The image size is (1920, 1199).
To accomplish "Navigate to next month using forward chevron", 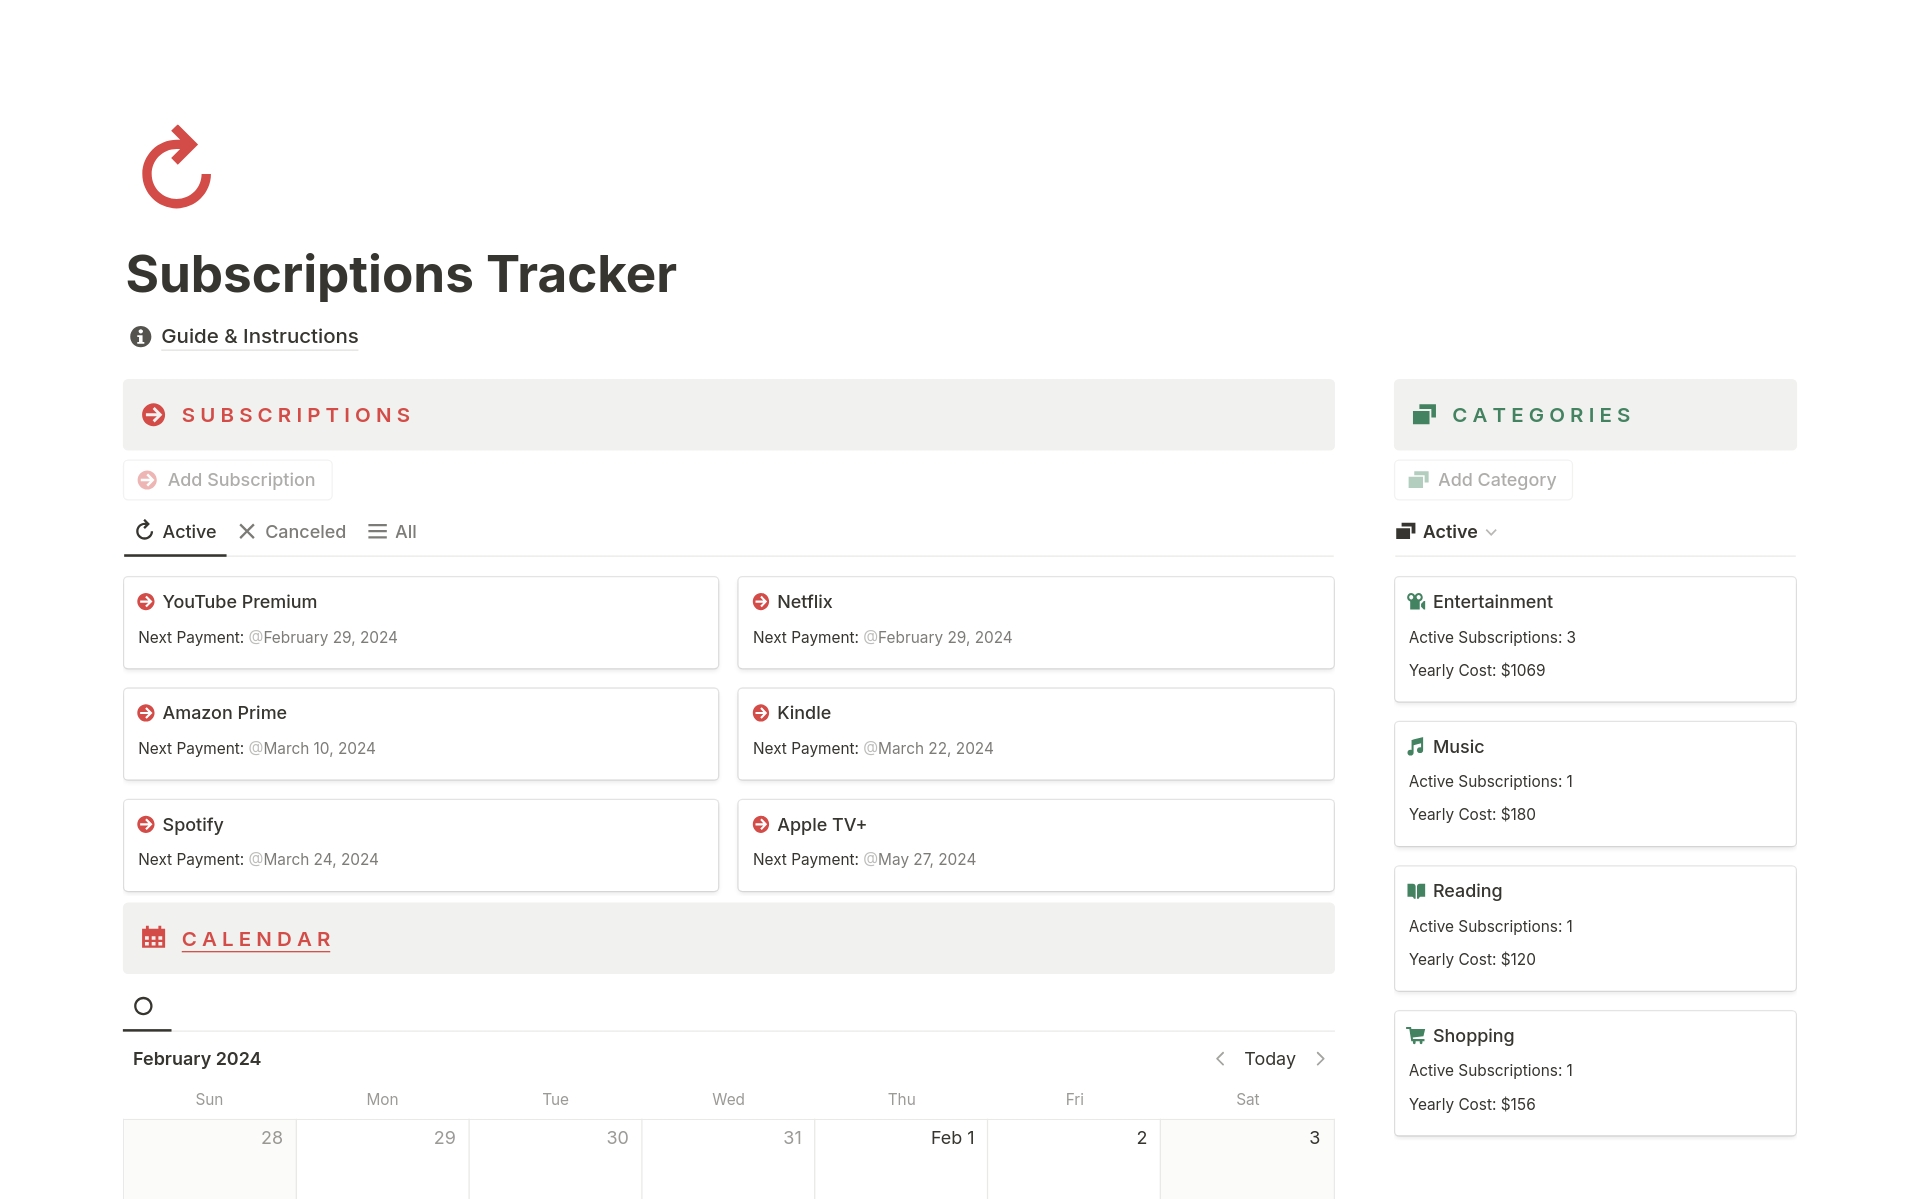I will click(1321, 1058).
